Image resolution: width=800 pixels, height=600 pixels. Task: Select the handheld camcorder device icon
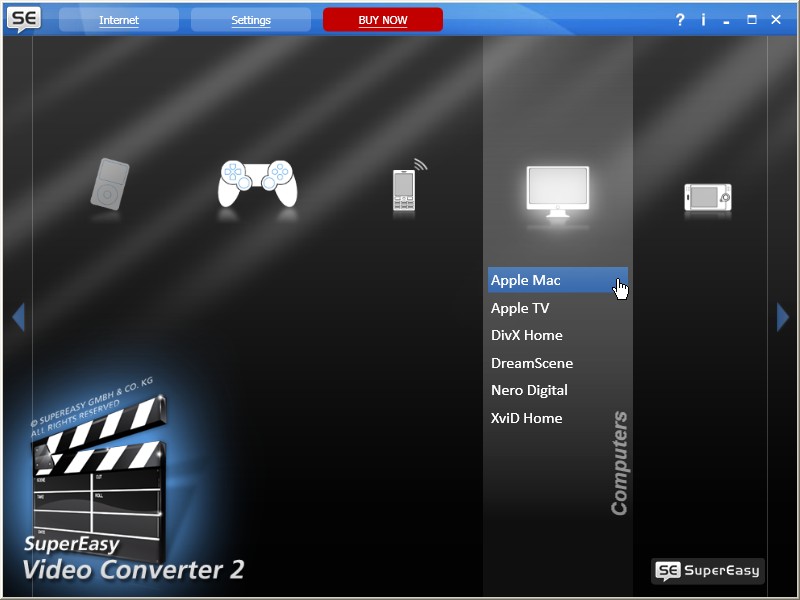[x=708, y=197]
